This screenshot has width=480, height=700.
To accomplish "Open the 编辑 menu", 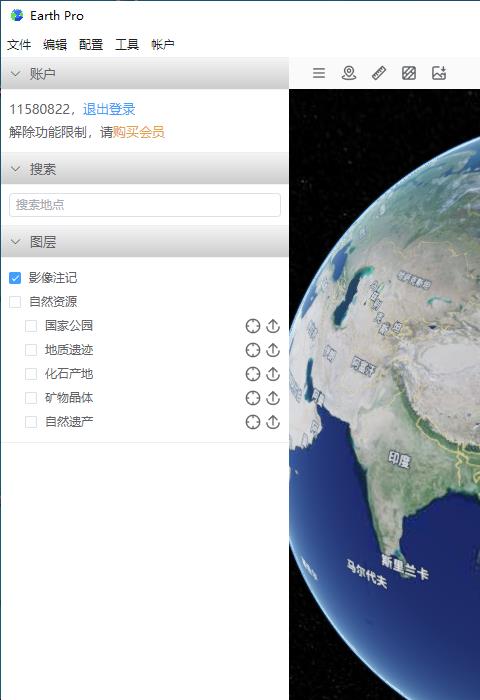I will click(55, 44).
